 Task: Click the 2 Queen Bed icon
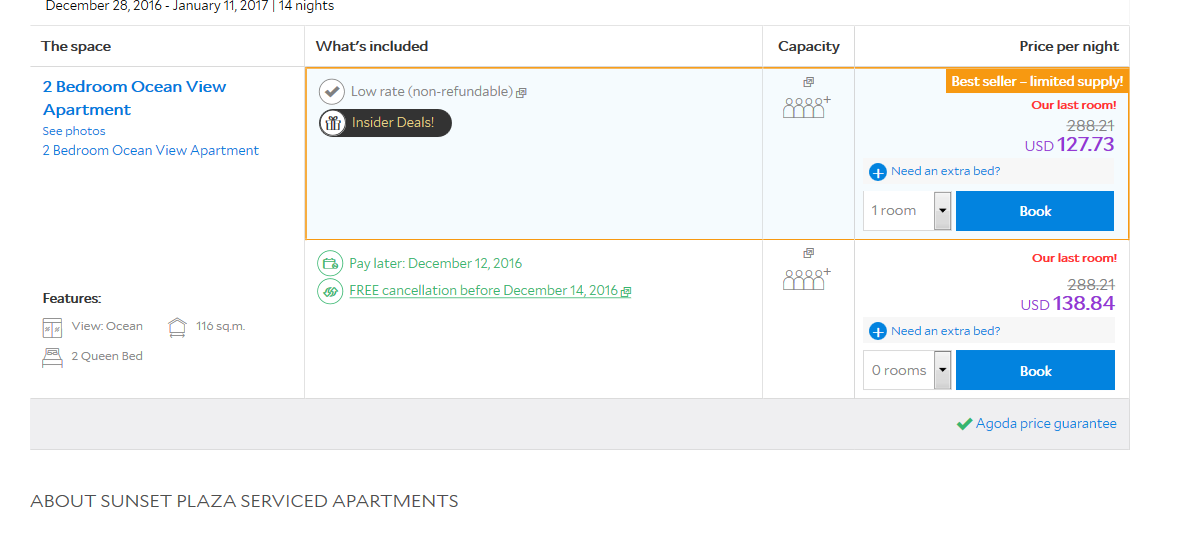click(x=53, y=357)
